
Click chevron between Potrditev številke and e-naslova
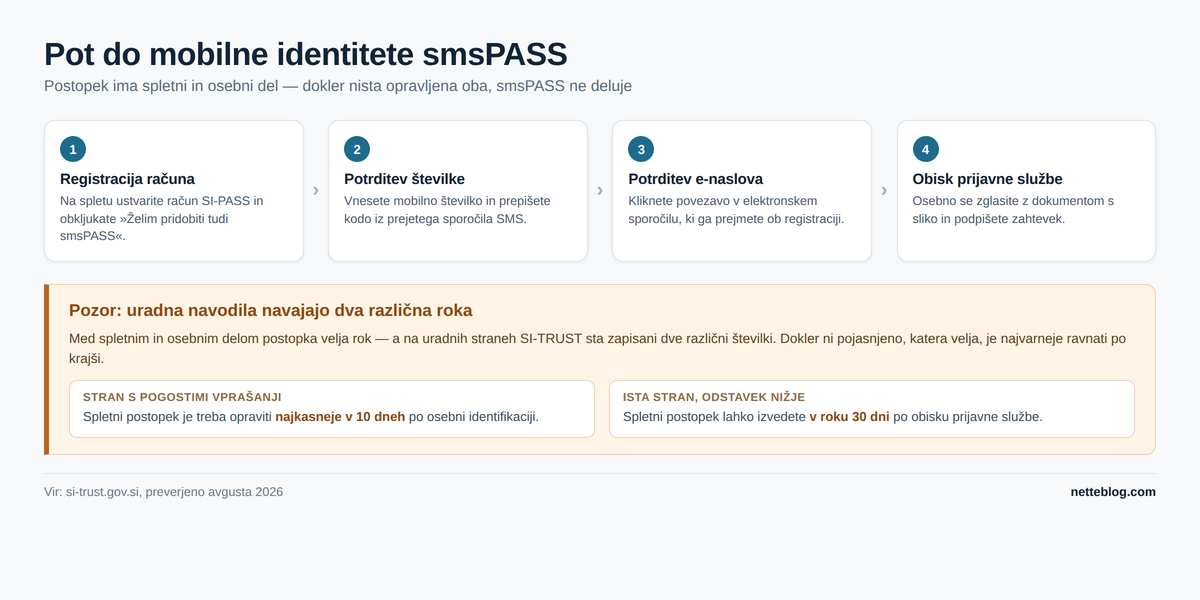(x=600, y=190)
